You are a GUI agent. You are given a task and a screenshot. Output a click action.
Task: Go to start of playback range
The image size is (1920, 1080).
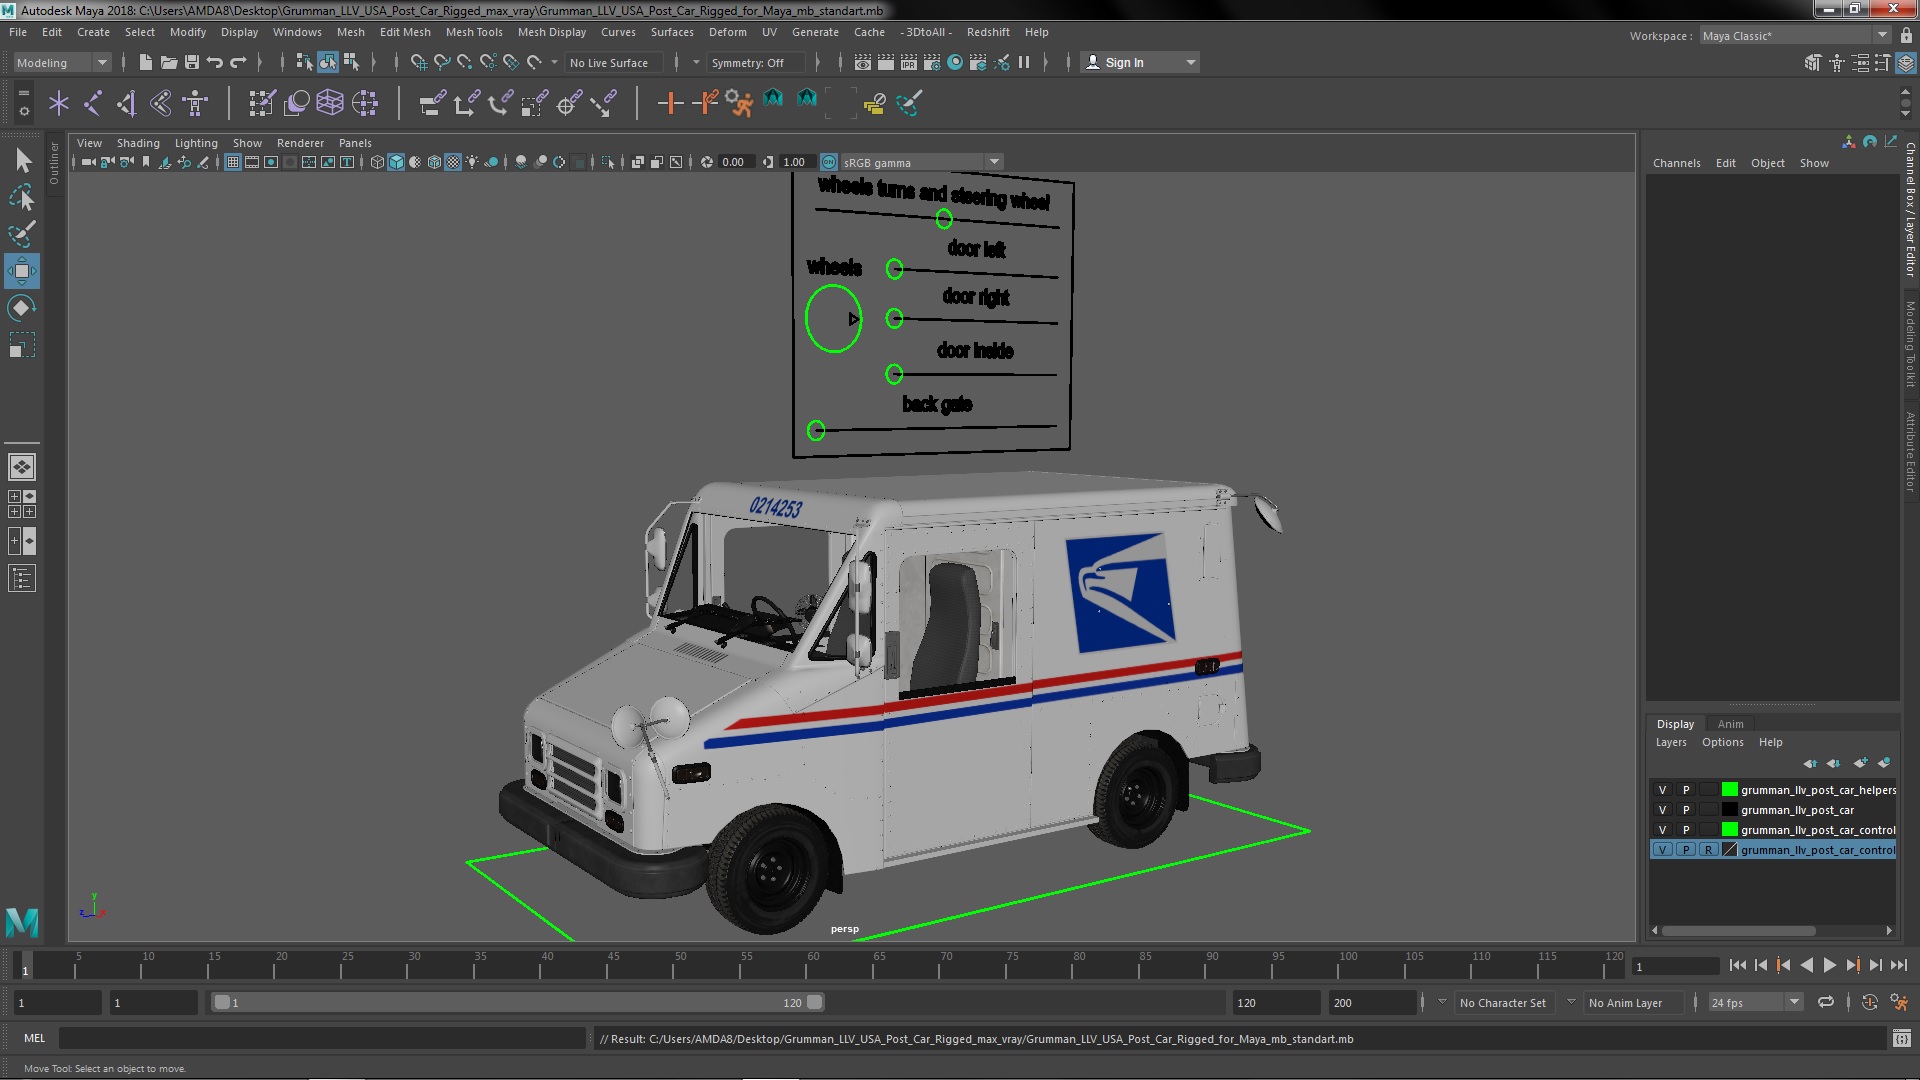click(x=1737, y=965)
